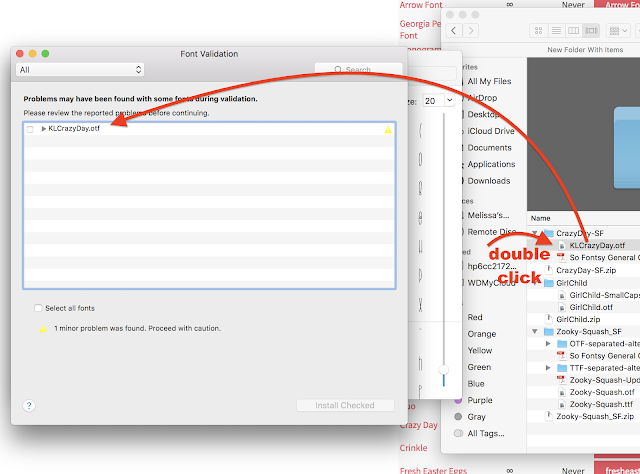Click the Purple tag dot in Finder sidebar

click(458, 400)
